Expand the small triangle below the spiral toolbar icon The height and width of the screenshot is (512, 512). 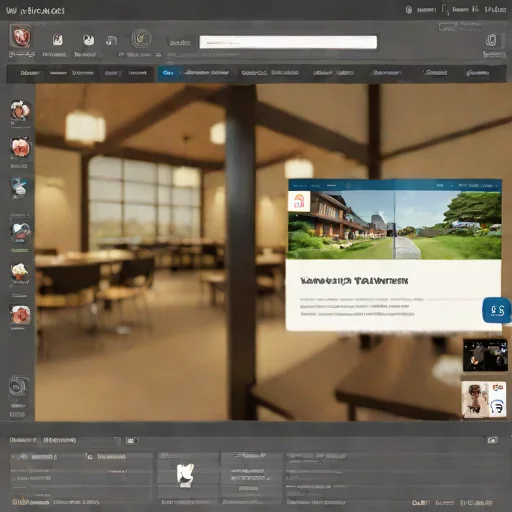click(x=159, y=54)
